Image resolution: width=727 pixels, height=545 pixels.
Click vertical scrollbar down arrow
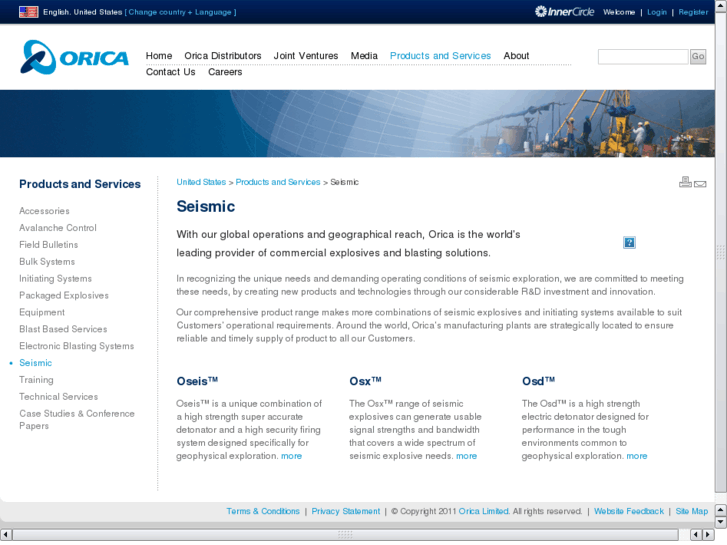[x=721, y=522]
